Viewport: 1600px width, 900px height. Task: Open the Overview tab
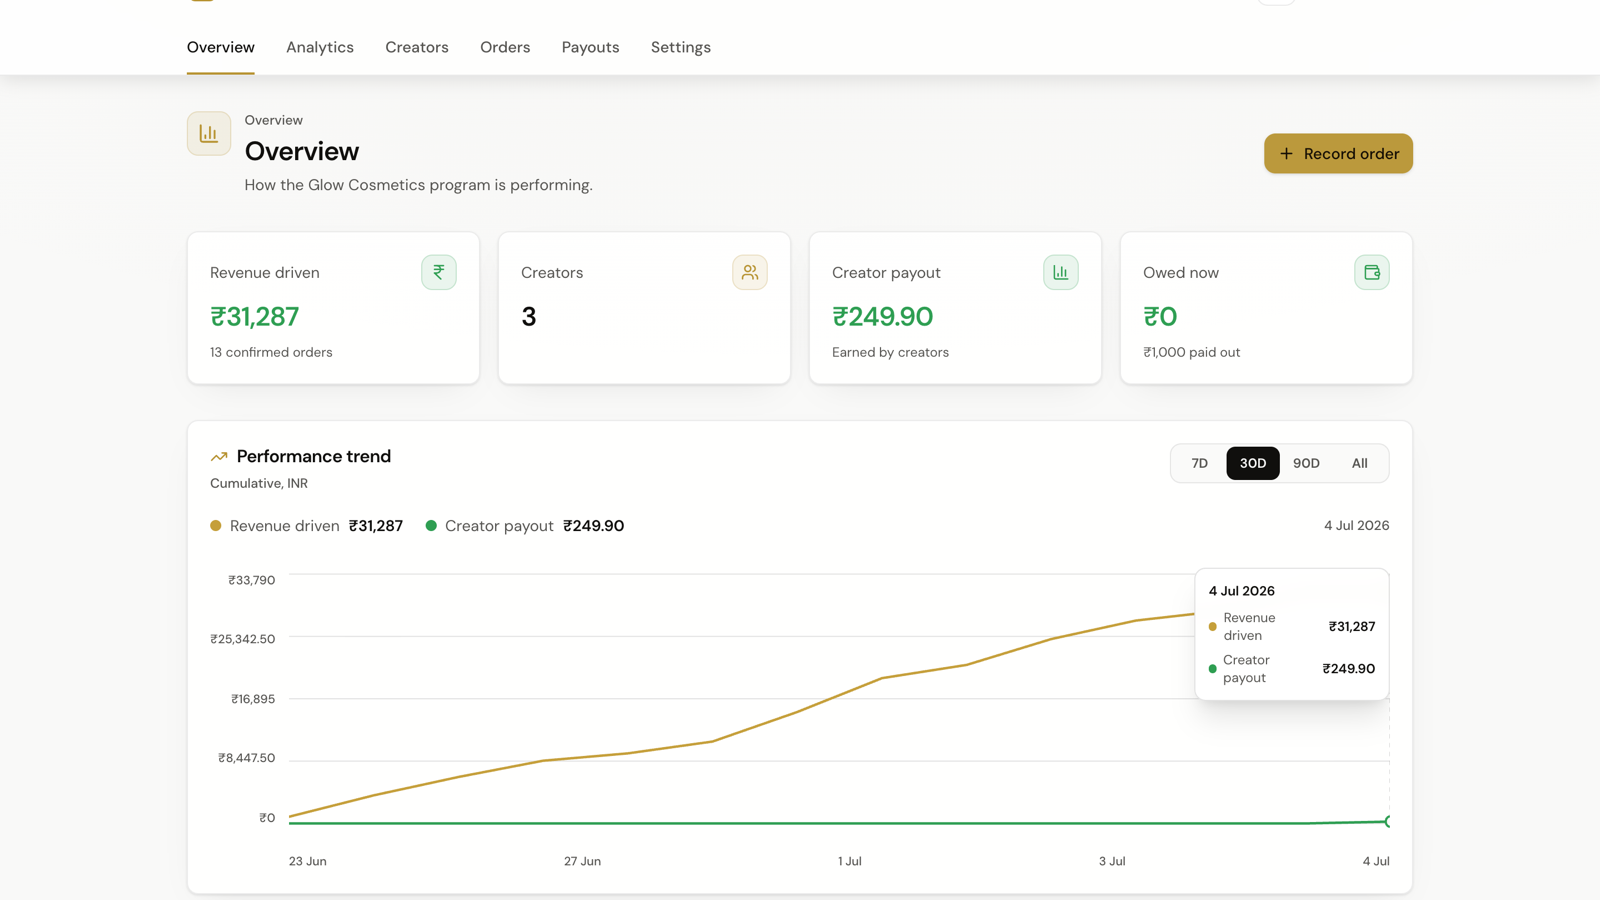pyautogui.click(x=220, y=47)
